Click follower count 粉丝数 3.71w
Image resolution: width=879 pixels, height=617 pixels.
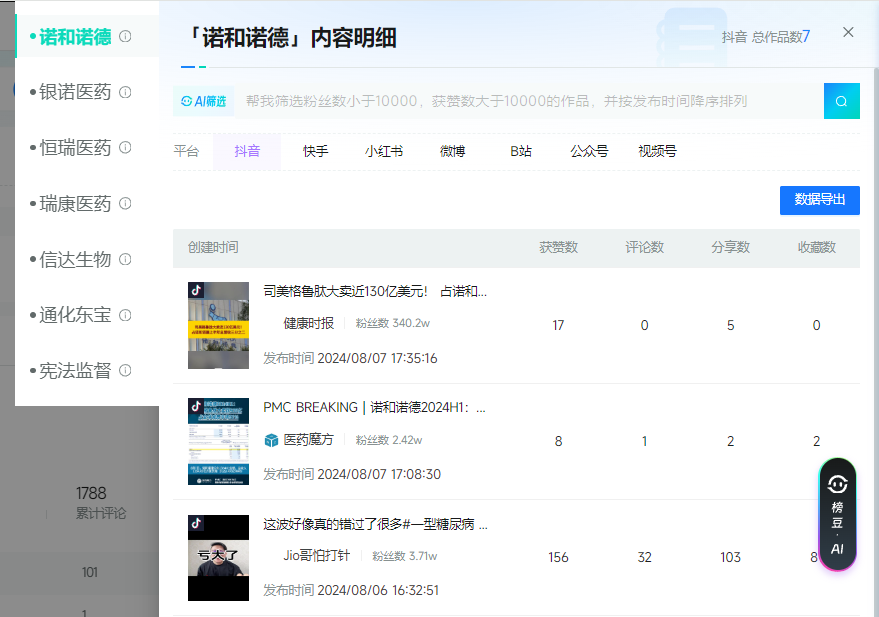click(405, 556)
